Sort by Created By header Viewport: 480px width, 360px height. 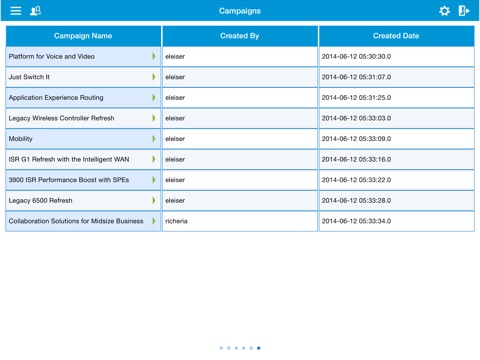[x=240, y=36]
